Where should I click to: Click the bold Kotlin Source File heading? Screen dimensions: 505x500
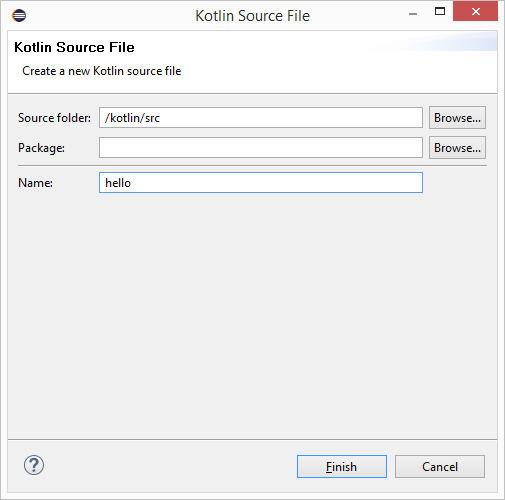(74, 47)
